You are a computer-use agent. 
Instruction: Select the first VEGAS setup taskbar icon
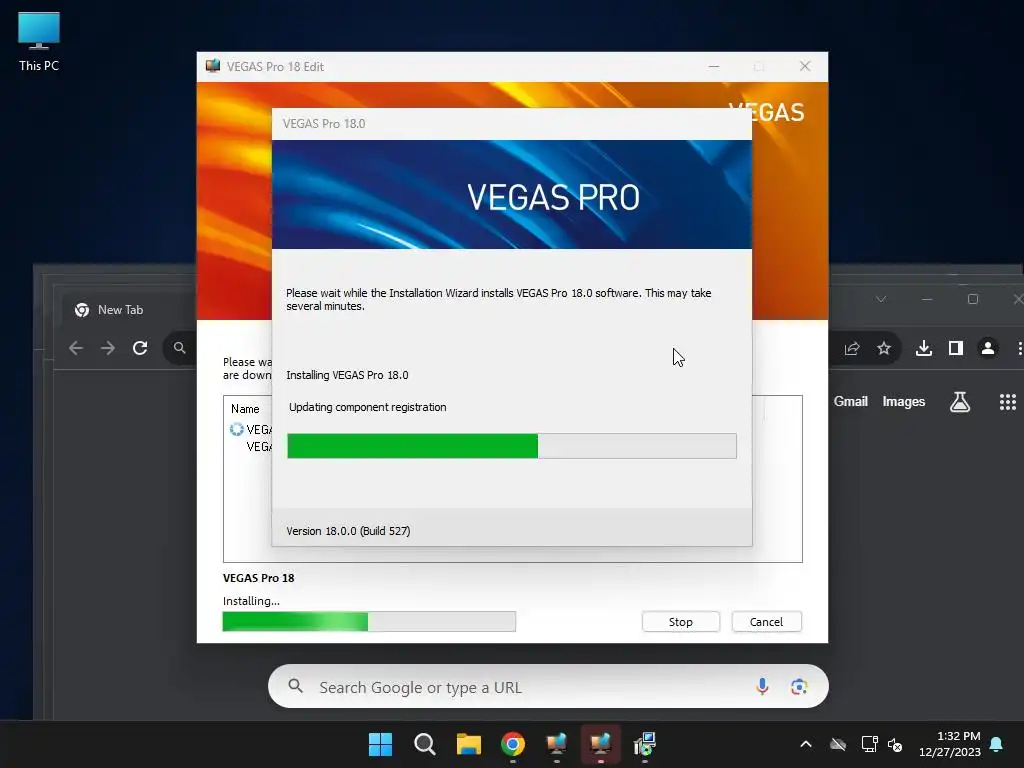click(556, 744)
